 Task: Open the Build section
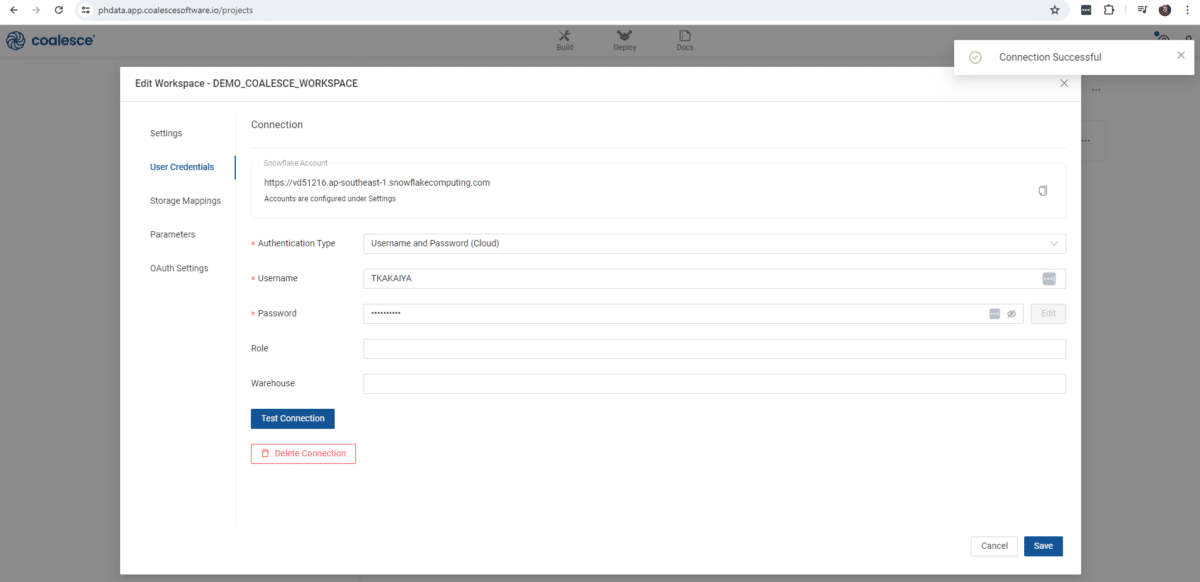565,40
